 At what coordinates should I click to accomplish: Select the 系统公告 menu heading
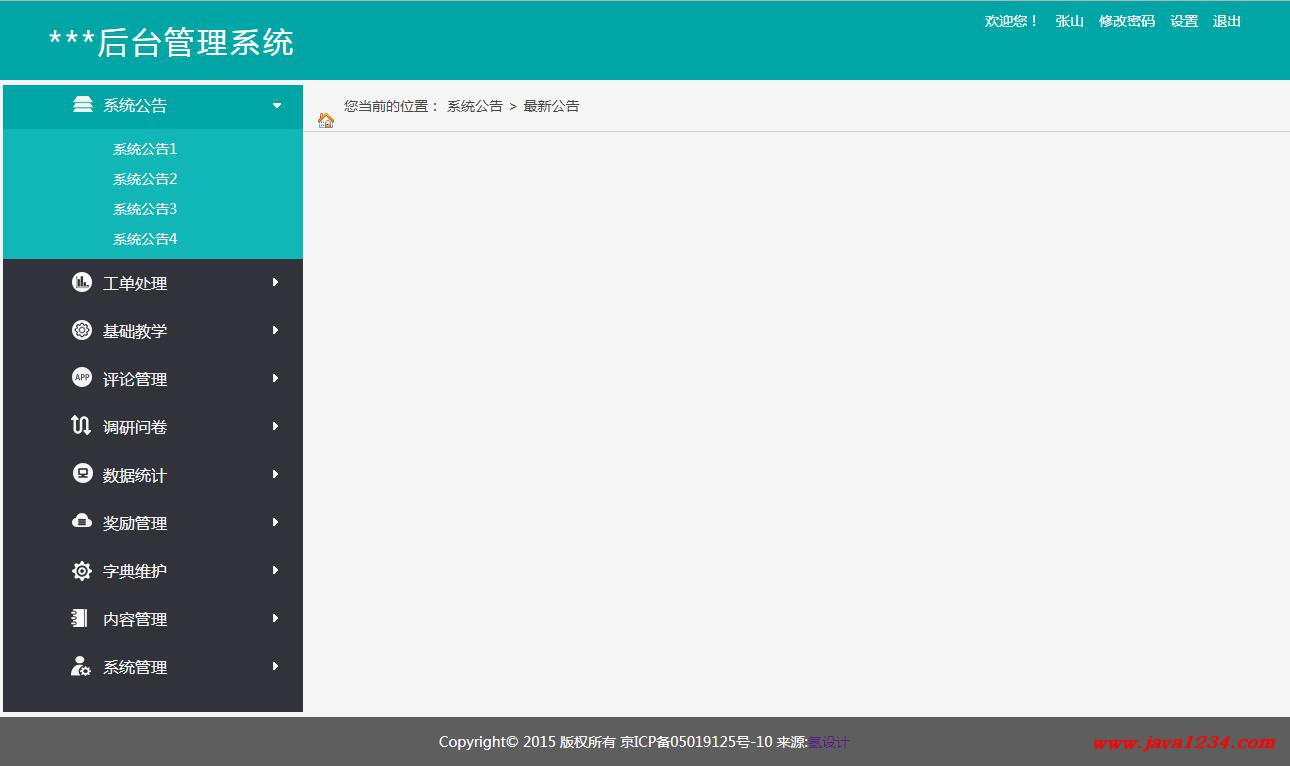coord(135,105)
